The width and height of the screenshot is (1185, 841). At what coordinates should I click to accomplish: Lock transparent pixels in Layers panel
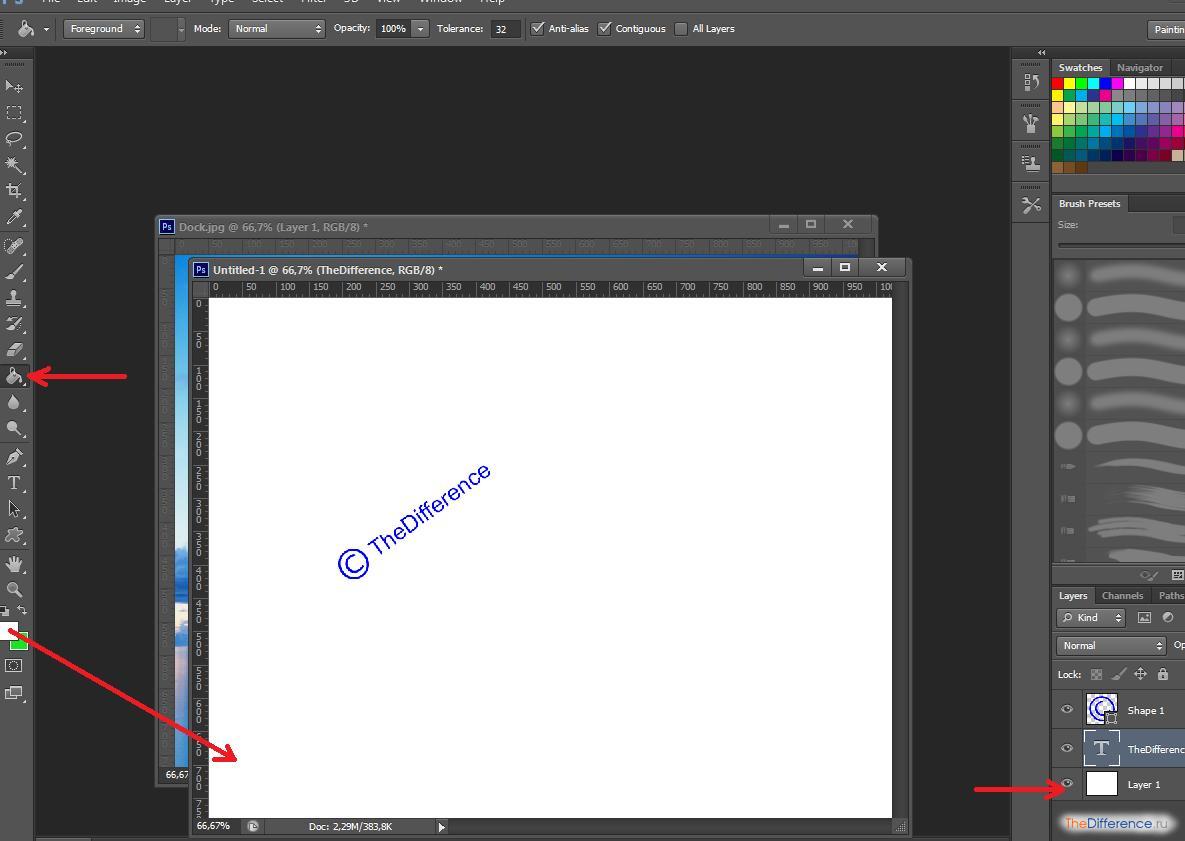coord(1097,674)
